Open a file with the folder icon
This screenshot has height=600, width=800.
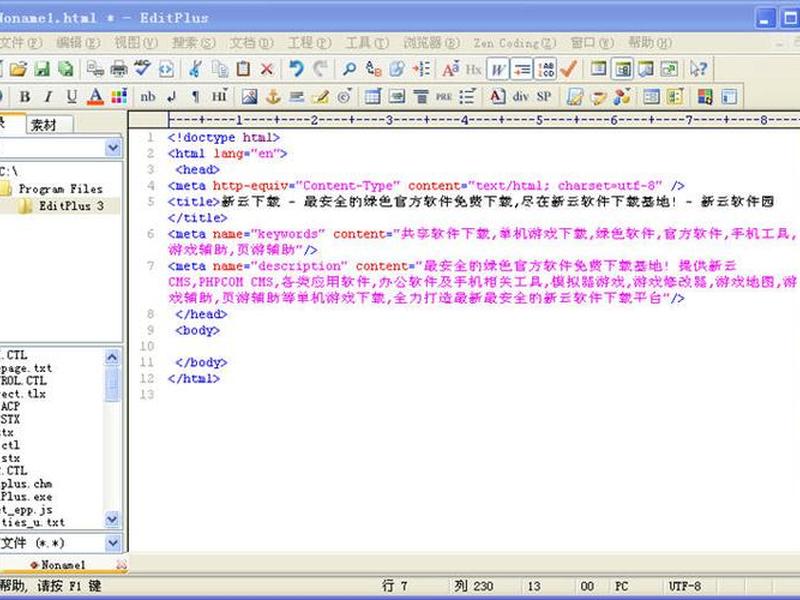pyautogui.click(x=18, y=69)
